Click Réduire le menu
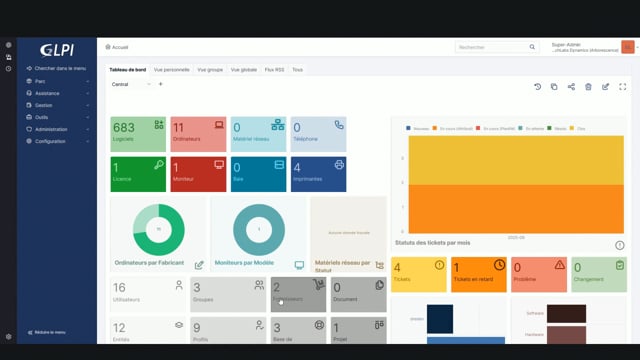Image resolution: width=640 pixels, height=360 pixels. pyautogui.click(x=47, y=332)
